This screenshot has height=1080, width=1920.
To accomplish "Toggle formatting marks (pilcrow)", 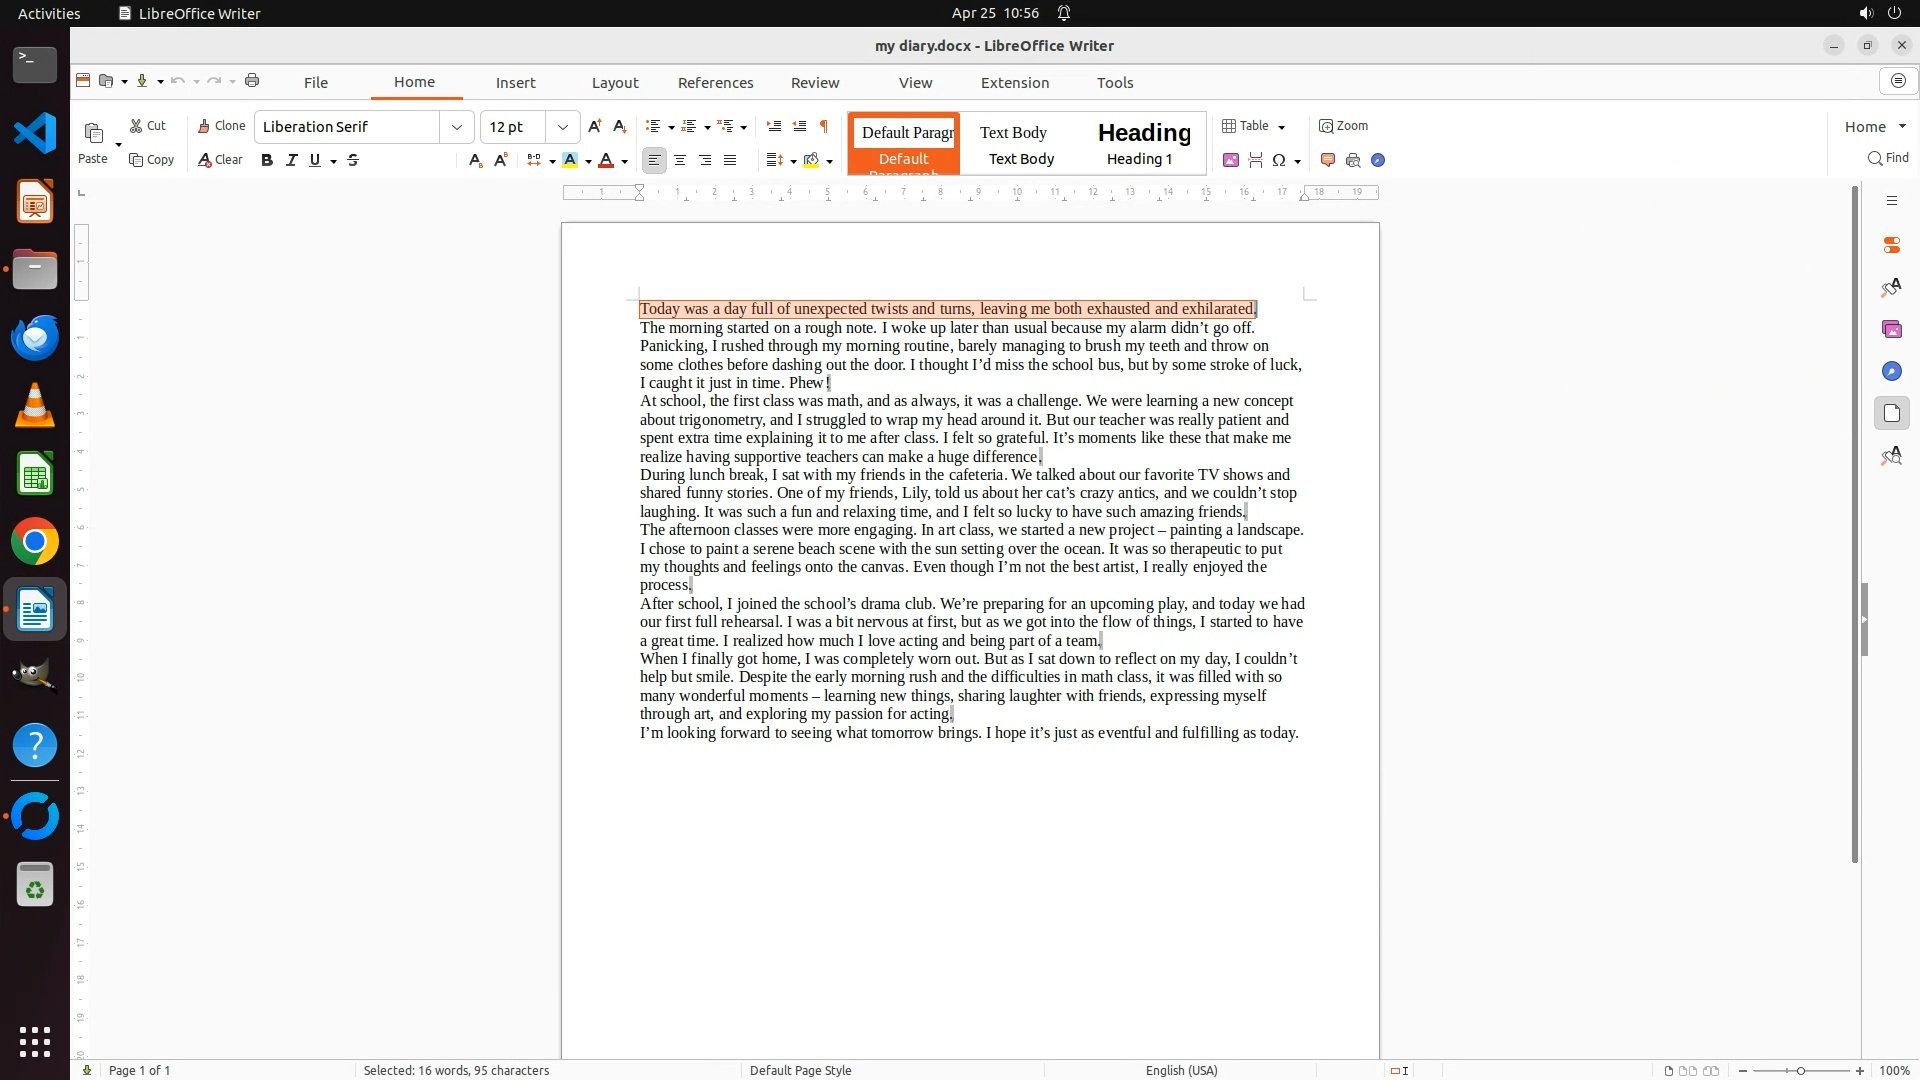I will click(824, 126).
